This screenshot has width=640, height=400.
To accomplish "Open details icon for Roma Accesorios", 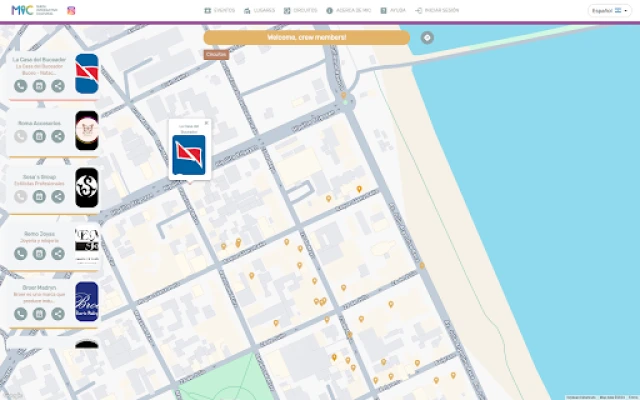I will click(x=39, y=136).
